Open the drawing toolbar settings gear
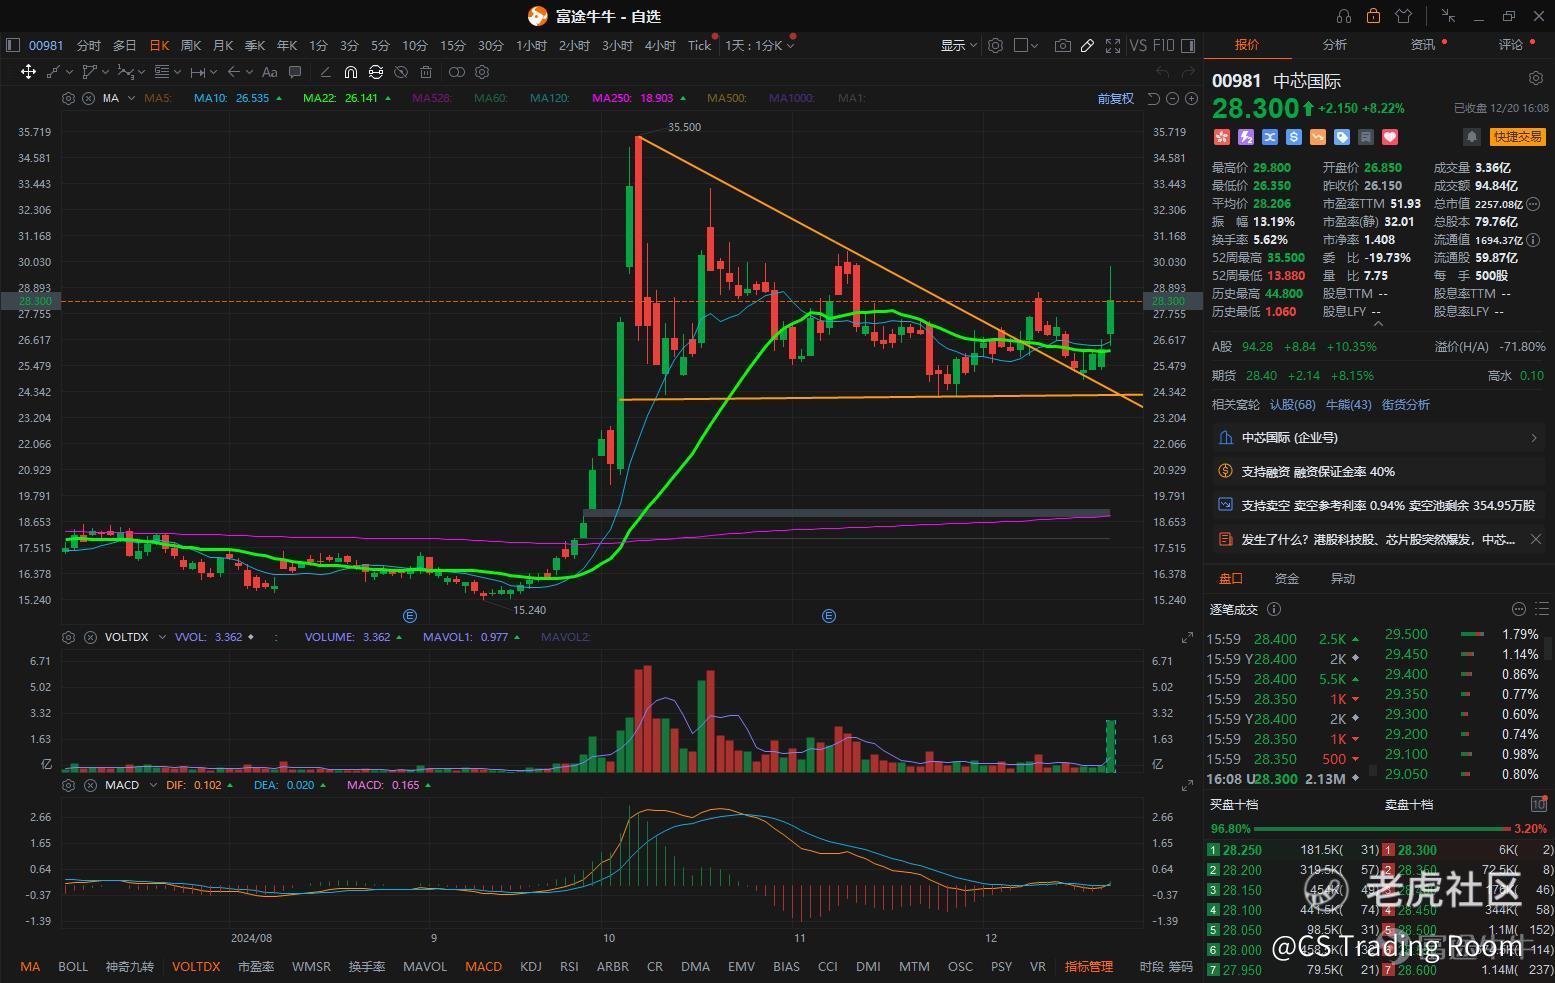Image resolution: width=1555 pixels, height=983 pixels. coord(482,72)
